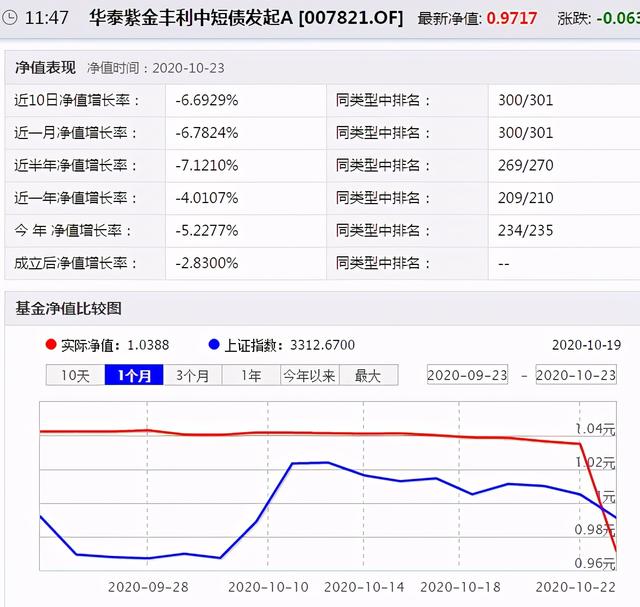Select the 10天 range tab
640x607 pixels.
point(75,375)
